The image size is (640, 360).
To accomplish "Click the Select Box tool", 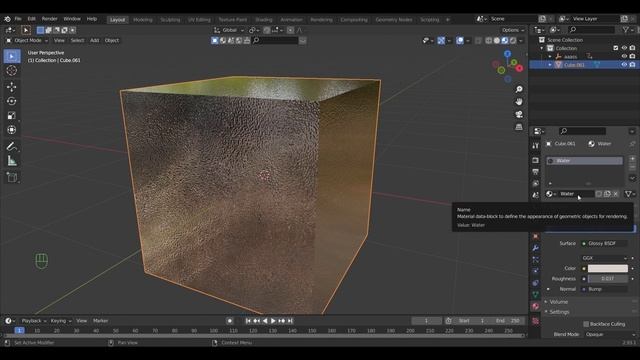I will pyautogui.click(x=11, y=56).
